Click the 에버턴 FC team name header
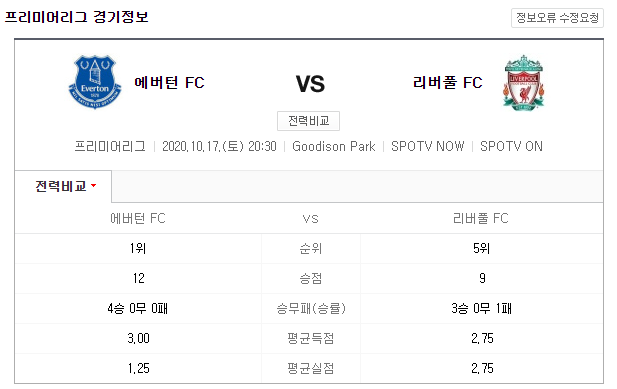Screen dimensions: 617x389 click(169, 83)
